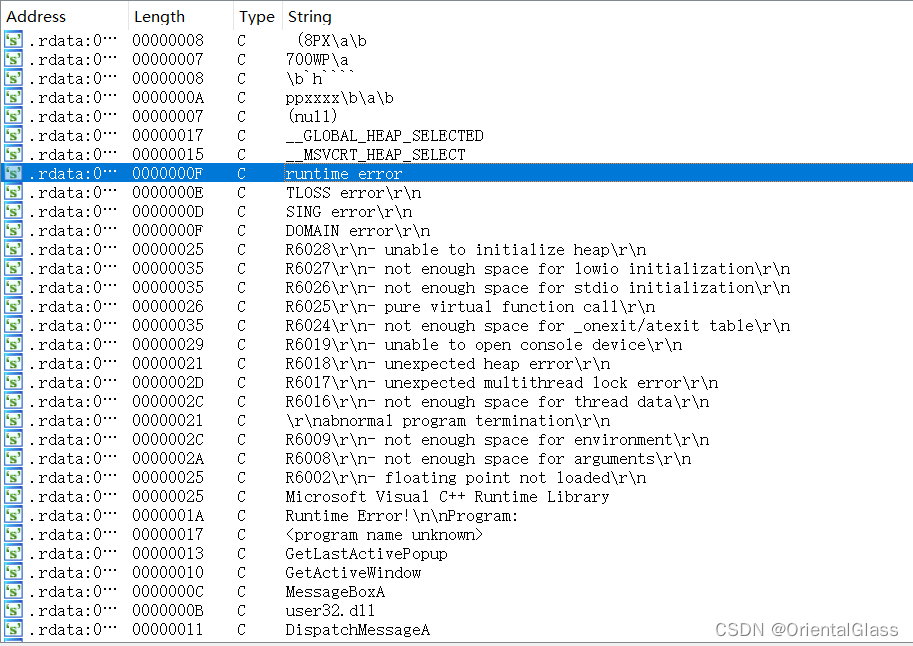Select "R6002 floating point not loaded" string

point(466,478)
